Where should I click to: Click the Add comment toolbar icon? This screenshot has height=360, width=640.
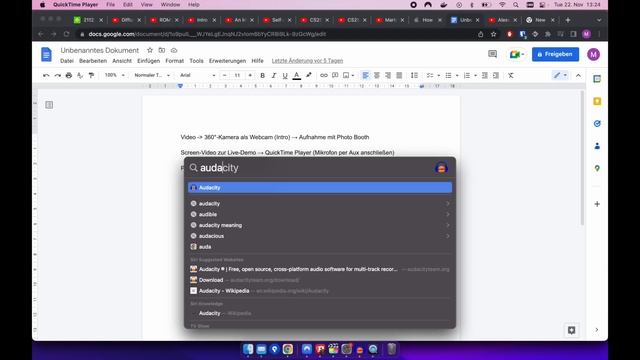(335, 76)
